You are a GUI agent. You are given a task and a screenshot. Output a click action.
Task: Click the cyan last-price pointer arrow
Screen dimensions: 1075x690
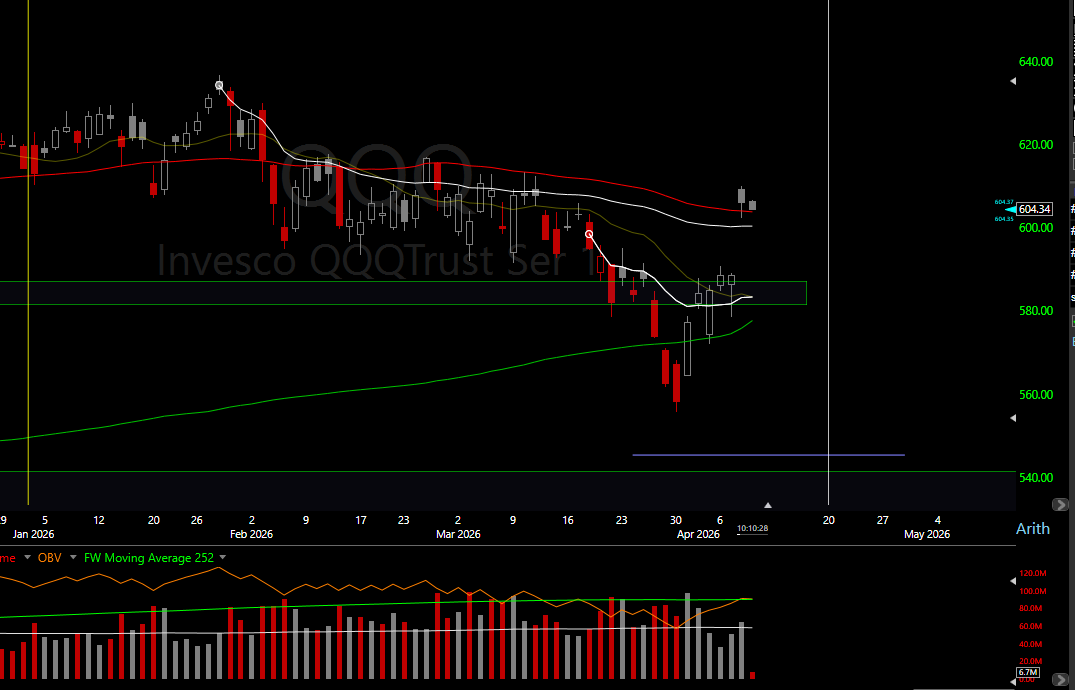[1010, 210]
